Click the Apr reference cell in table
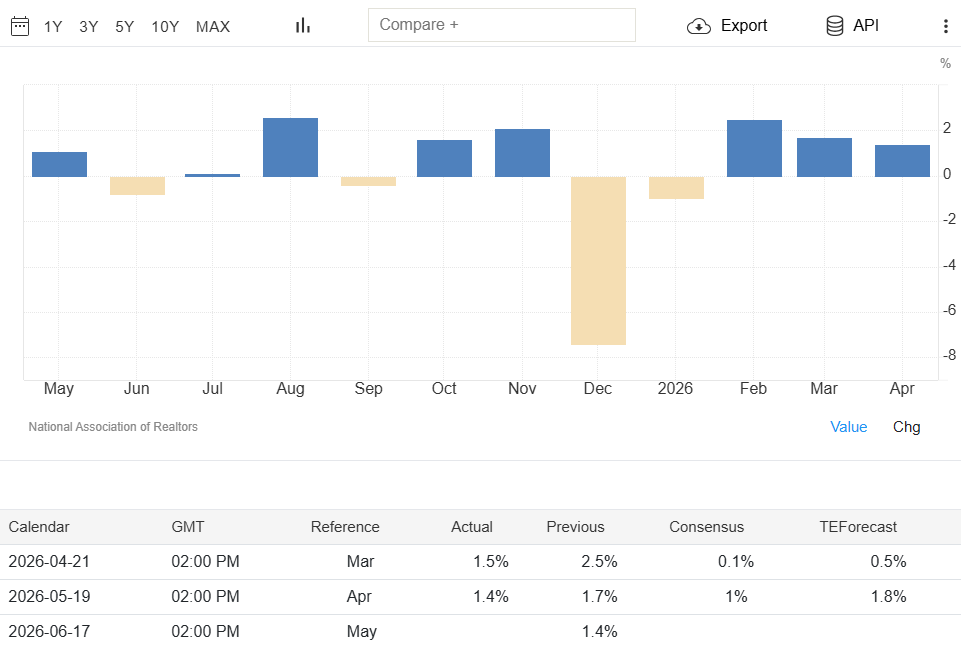The height and width of the screenshot is (645, 961). [359, 597]
